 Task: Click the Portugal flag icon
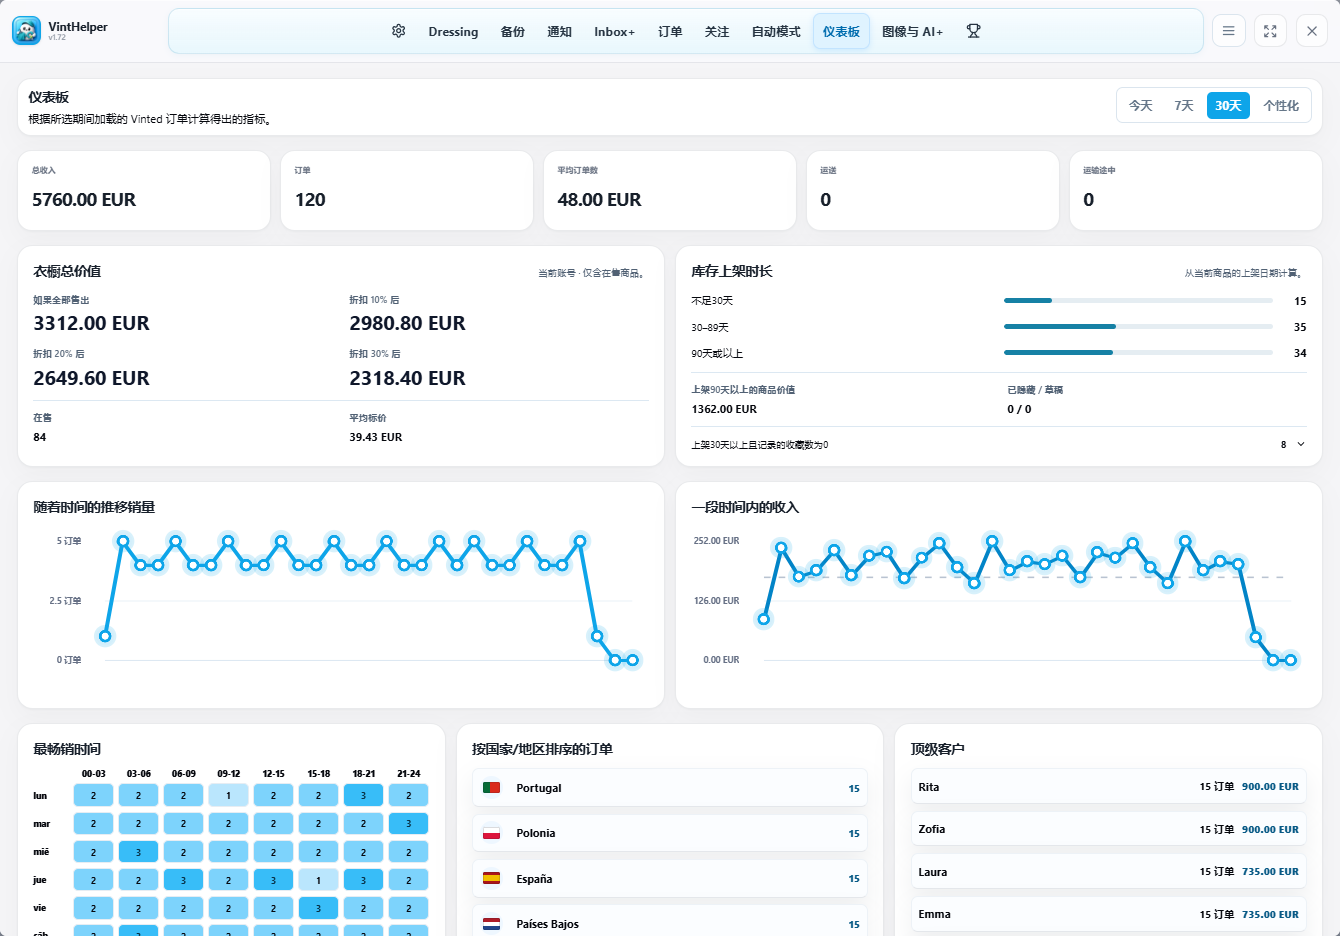[491, 788]
